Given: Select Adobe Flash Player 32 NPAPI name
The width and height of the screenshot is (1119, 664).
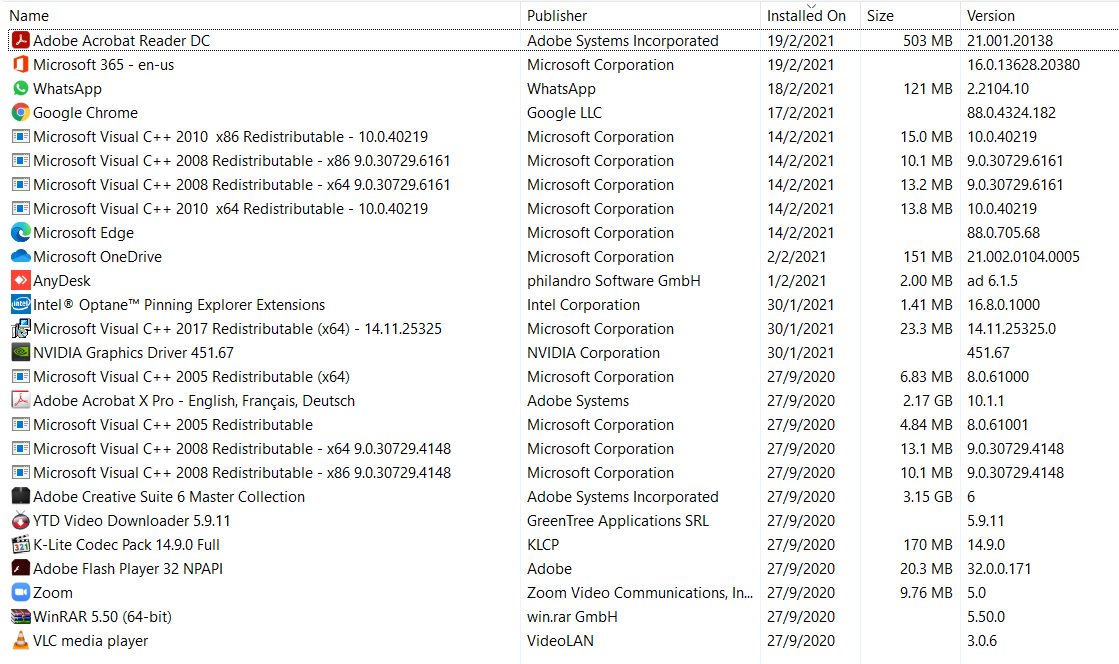Looking at the screenshot, I should [128, 568].
